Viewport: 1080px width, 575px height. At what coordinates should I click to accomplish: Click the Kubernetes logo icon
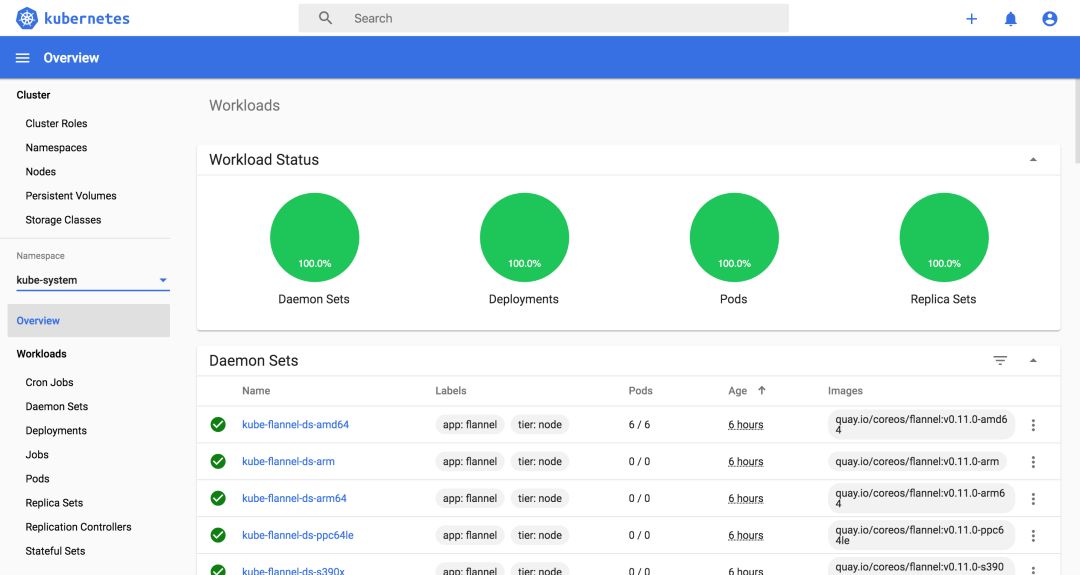click(27, 19)
